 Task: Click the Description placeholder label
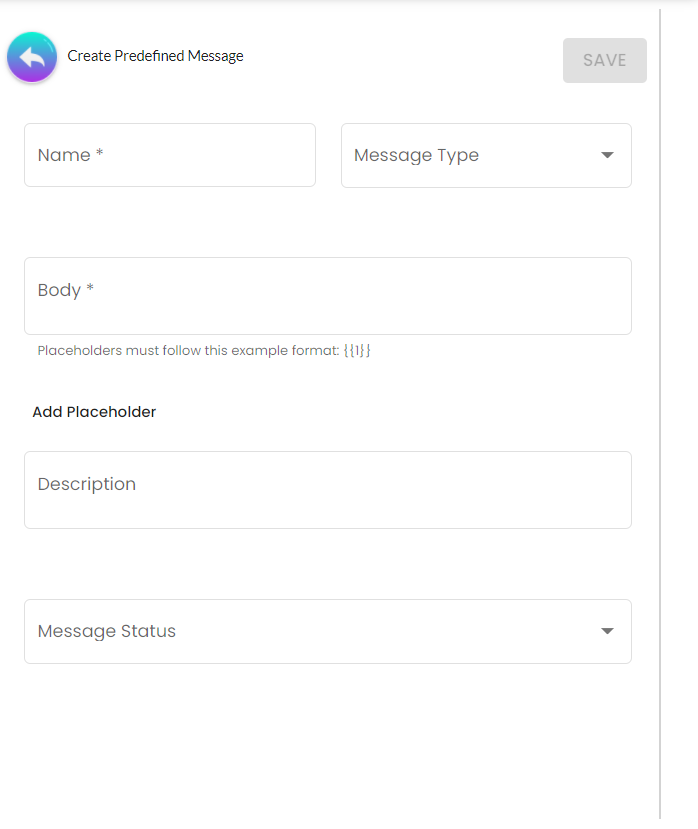(86, 484)
